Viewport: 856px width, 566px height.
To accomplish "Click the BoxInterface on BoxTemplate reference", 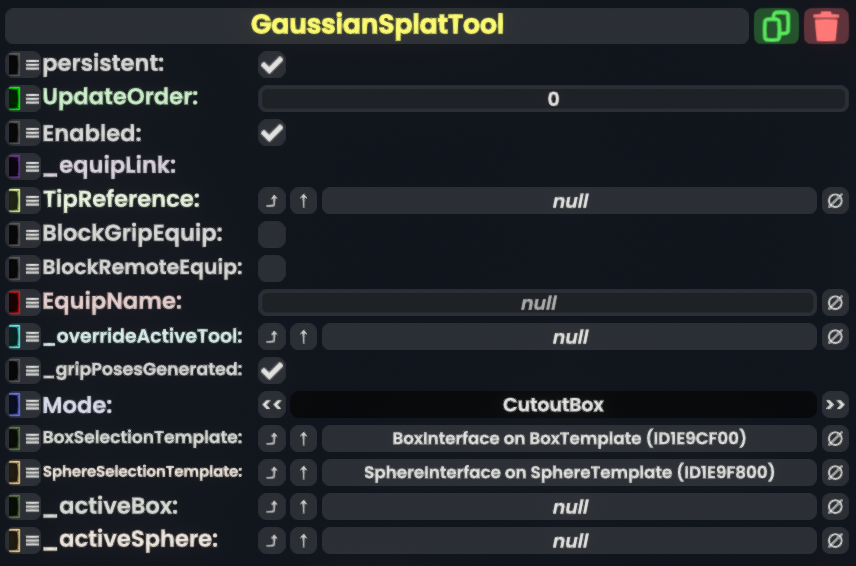I will coord(569,439).
